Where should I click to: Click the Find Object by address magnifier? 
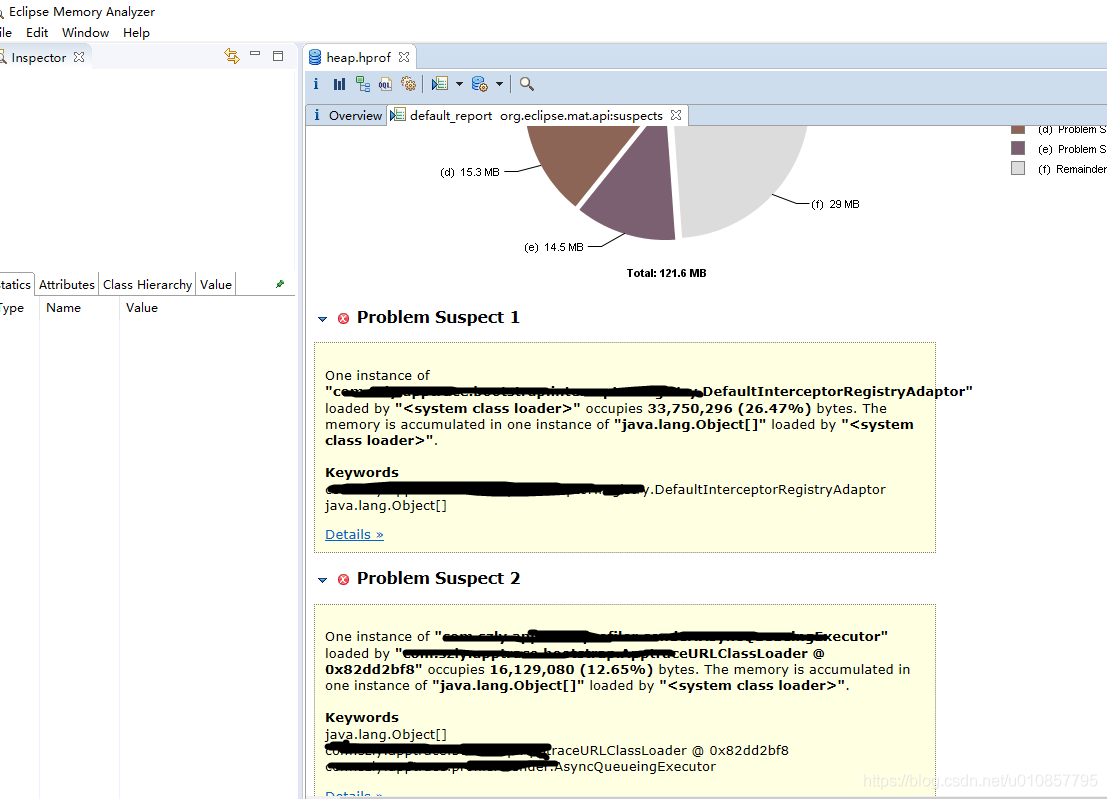(x=527, y=84)
